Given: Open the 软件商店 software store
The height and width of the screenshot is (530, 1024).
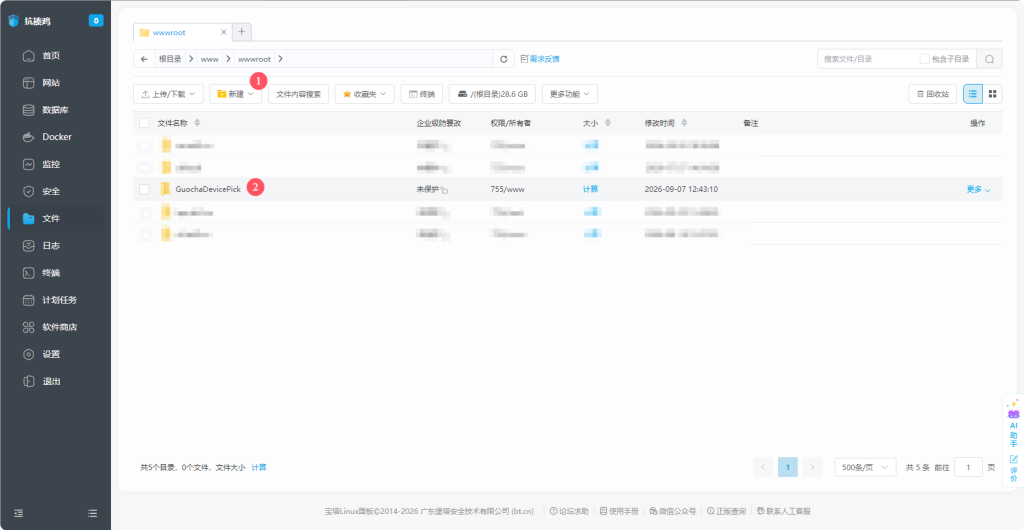Looking at the screenshot, I should click(x=59, y=327).
